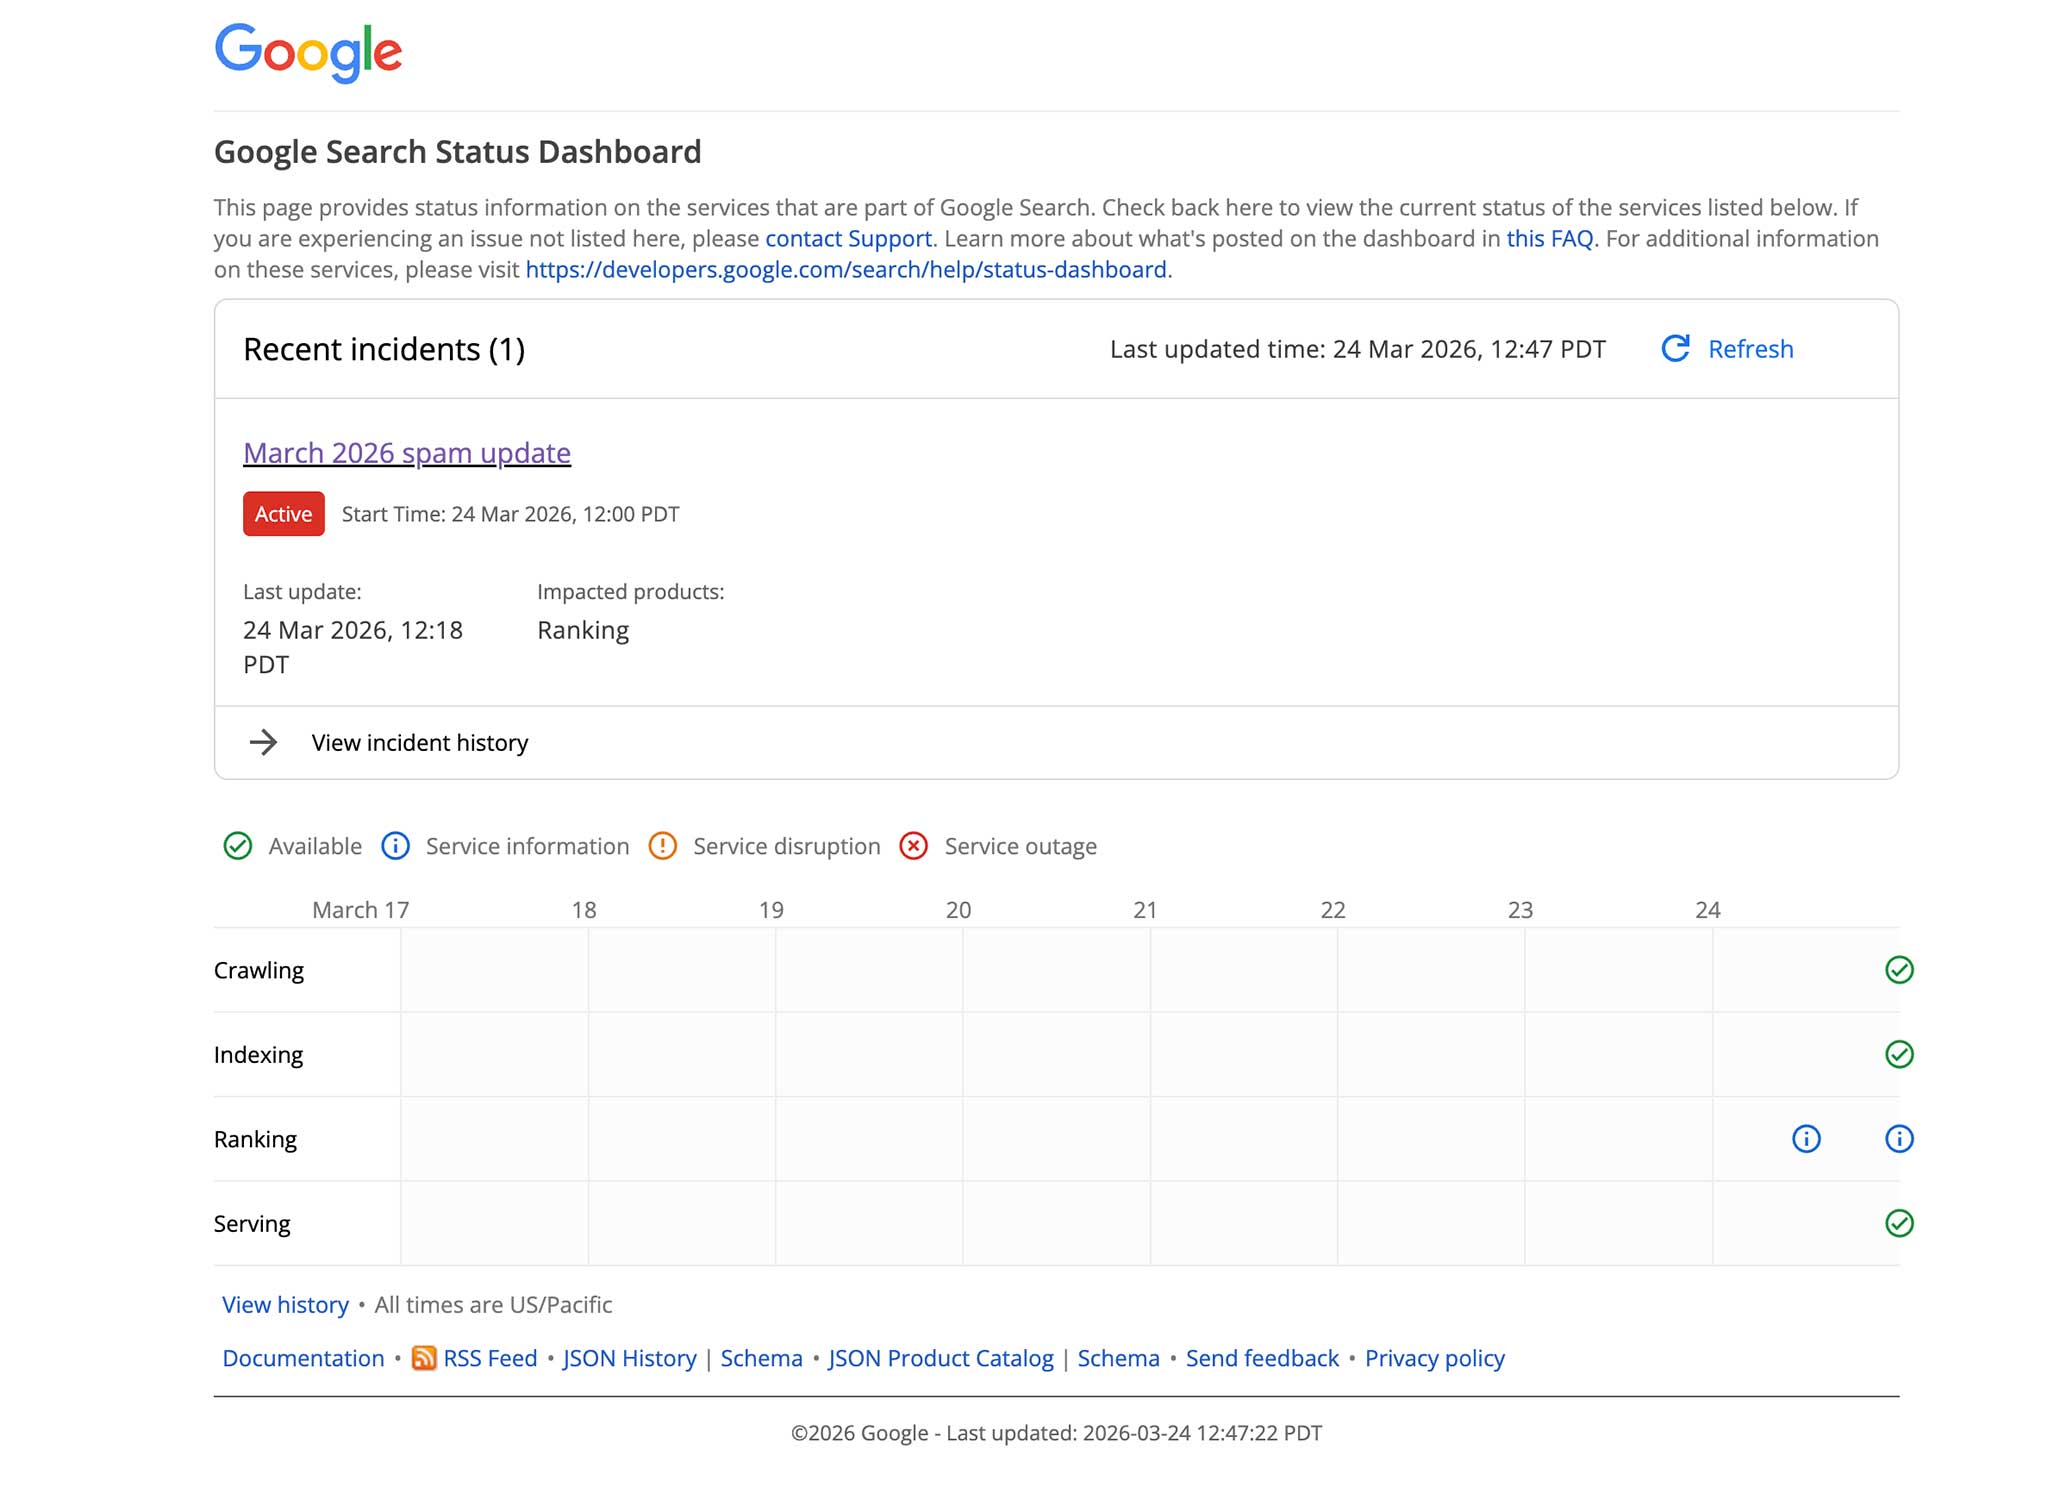Click the Schema link after JSON History
The height and width of the screenshot is (1512, 2048).
761,1359
